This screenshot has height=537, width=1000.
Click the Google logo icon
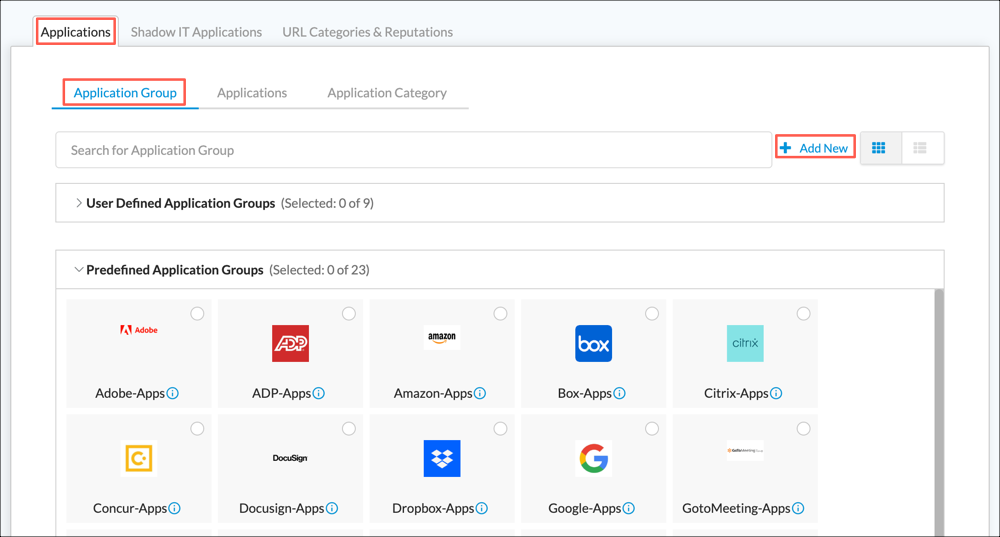(593, 458)
